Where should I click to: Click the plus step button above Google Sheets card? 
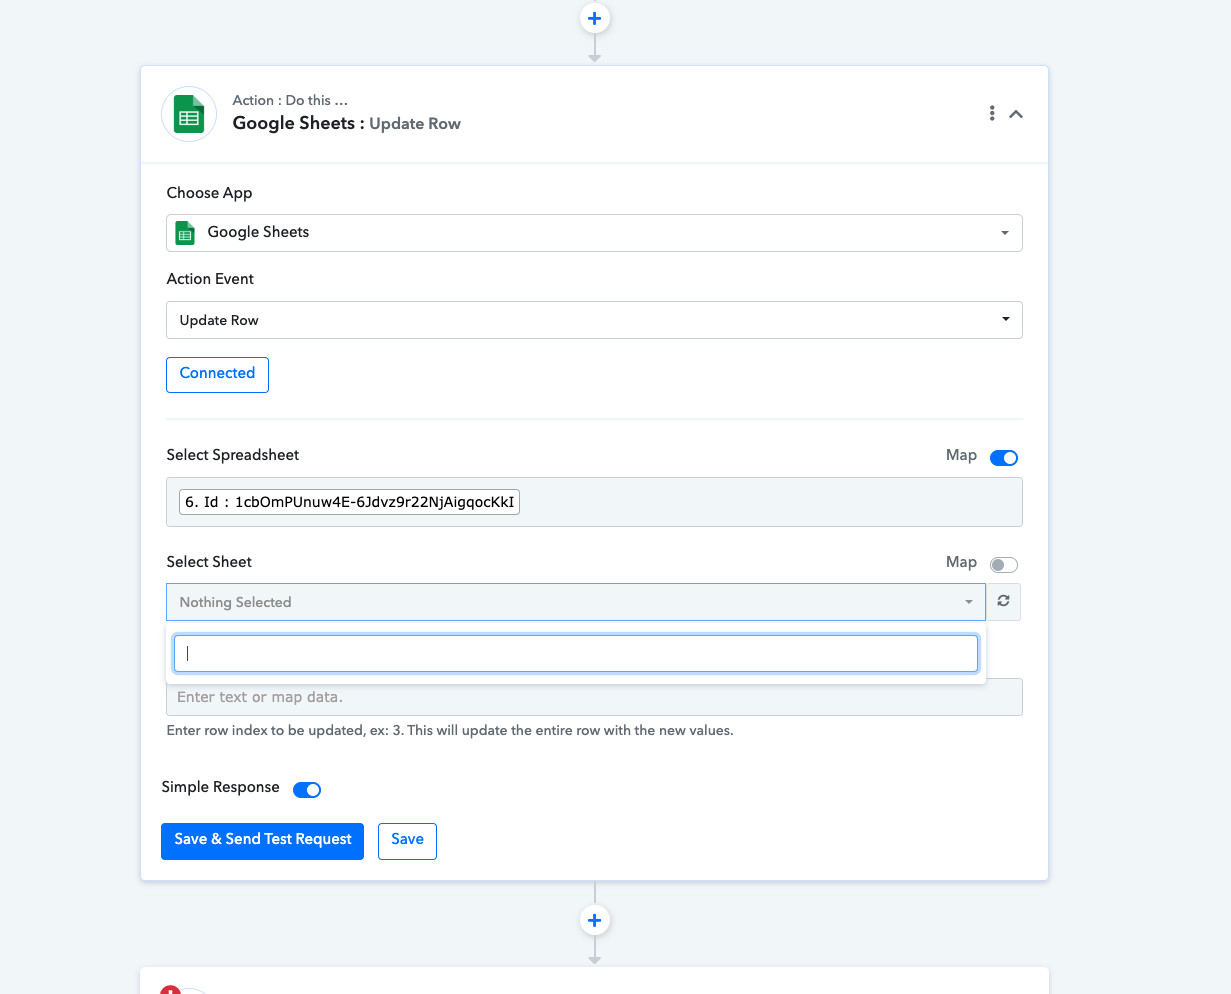click(x=595, y=18)
